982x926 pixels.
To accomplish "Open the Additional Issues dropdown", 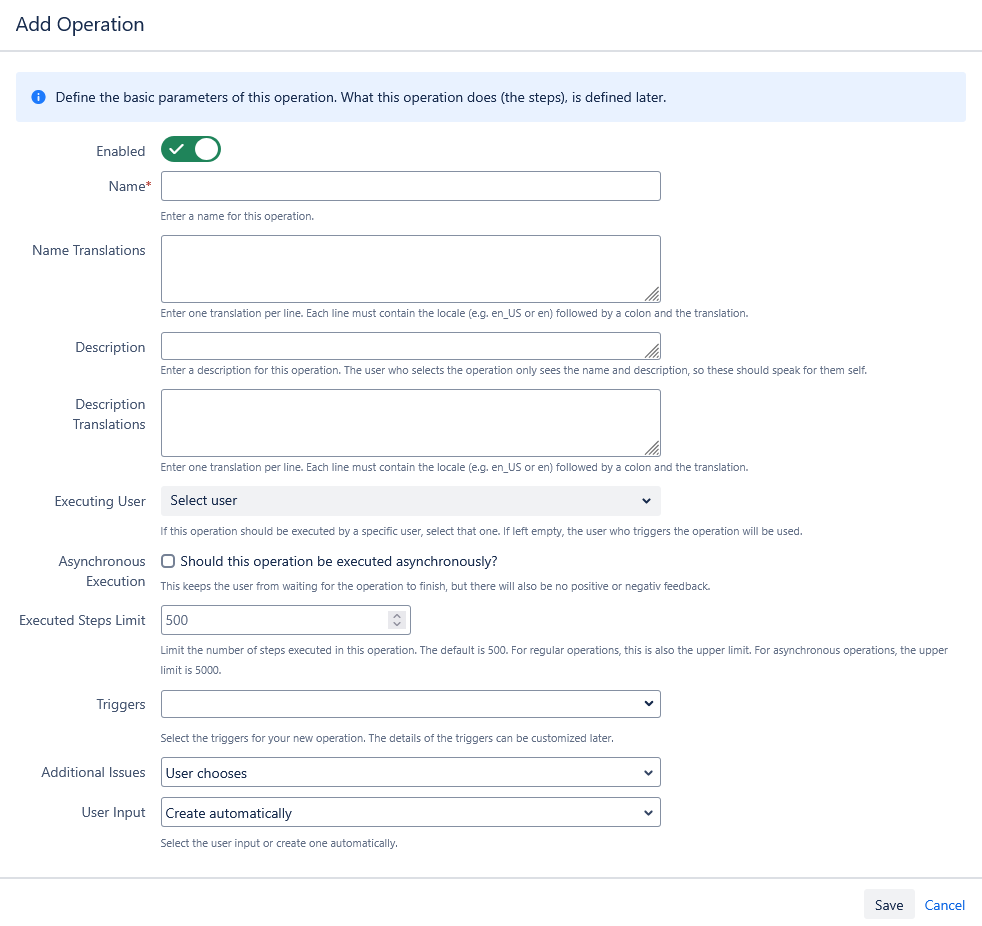I will click(x=410, y=773).
